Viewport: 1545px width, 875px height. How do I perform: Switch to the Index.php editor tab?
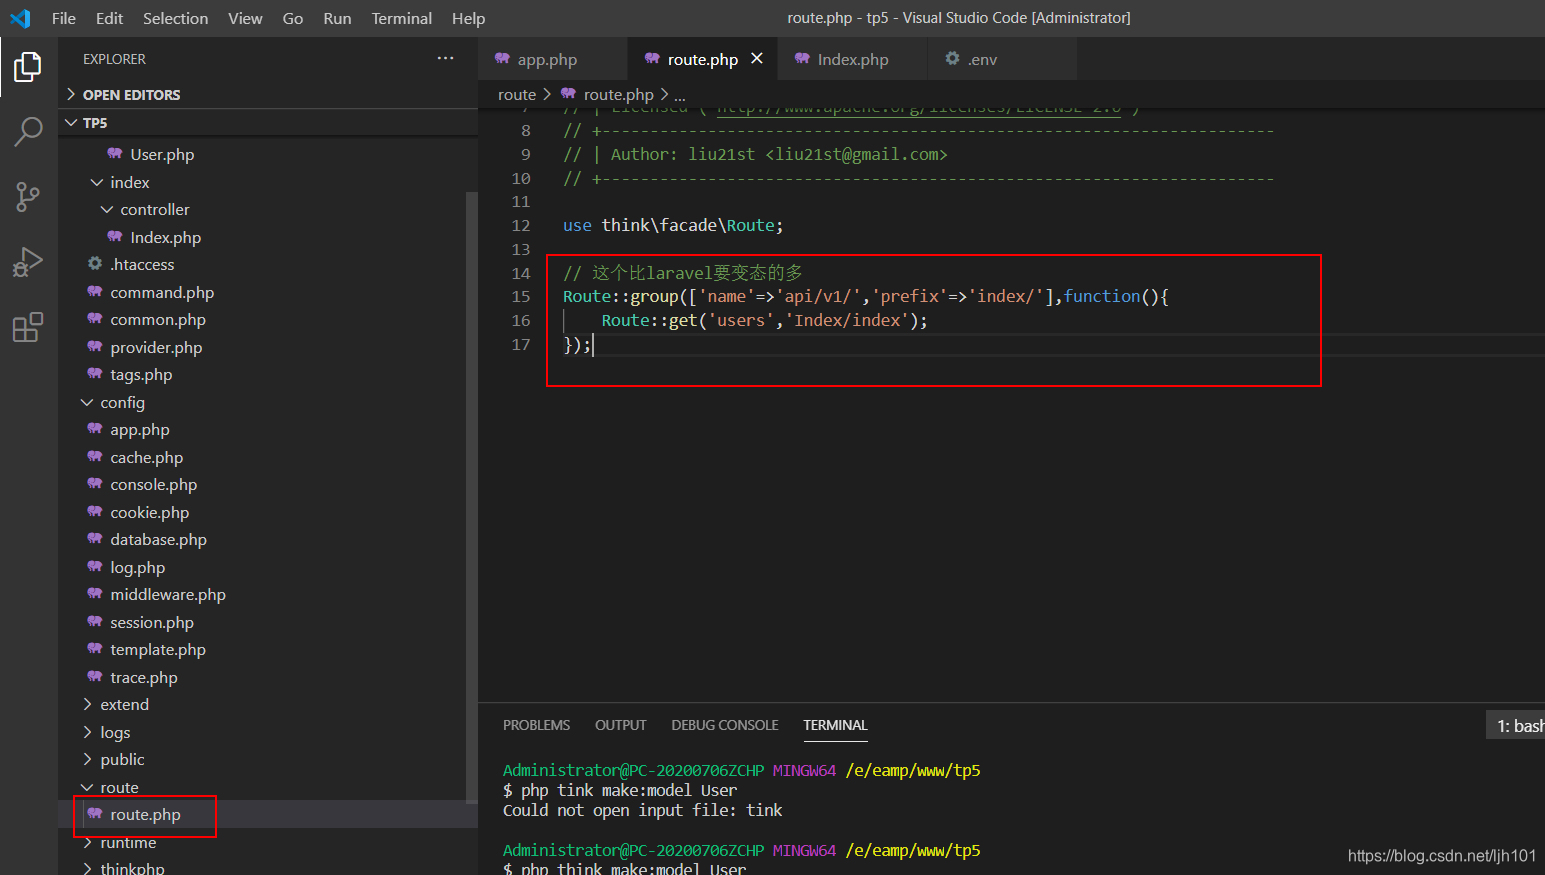pos(853,59)
